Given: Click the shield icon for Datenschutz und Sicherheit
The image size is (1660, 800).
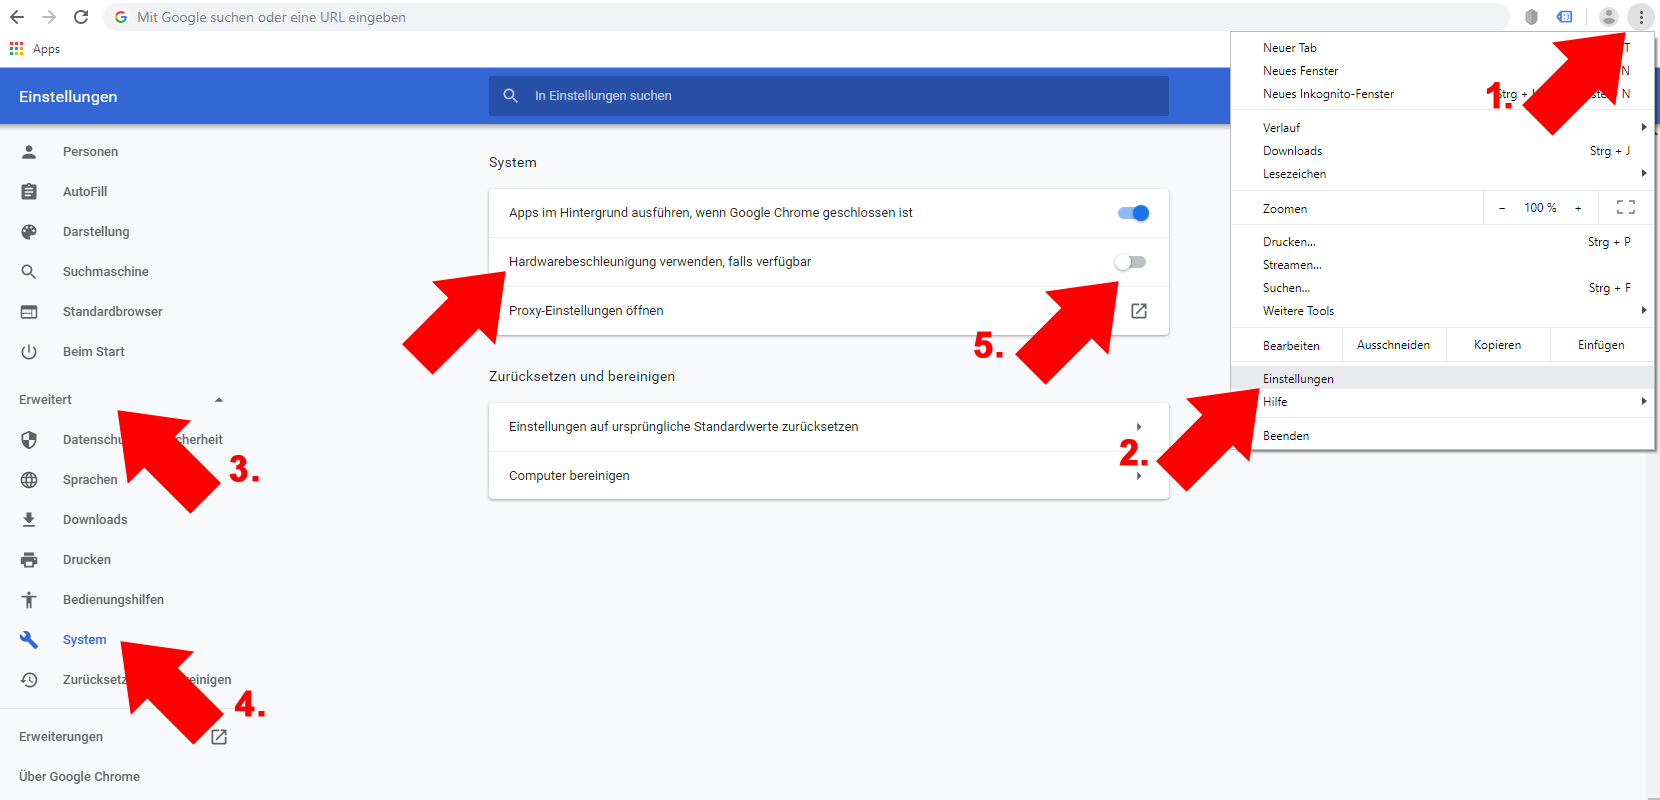Looking at the screenshot, I should coord(29,440).
